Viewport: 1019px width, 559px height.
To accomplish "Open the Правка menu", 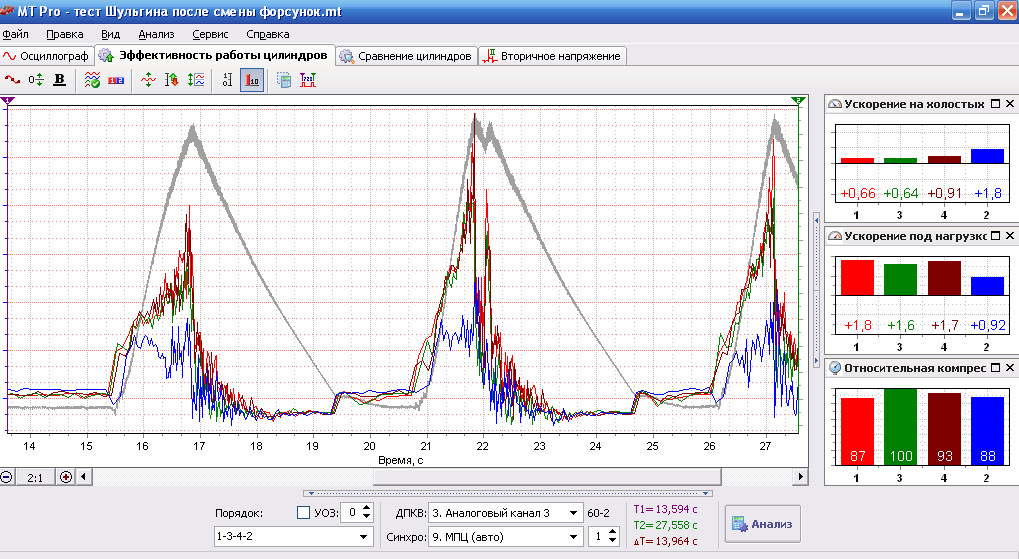I will [x=64, y=34].
